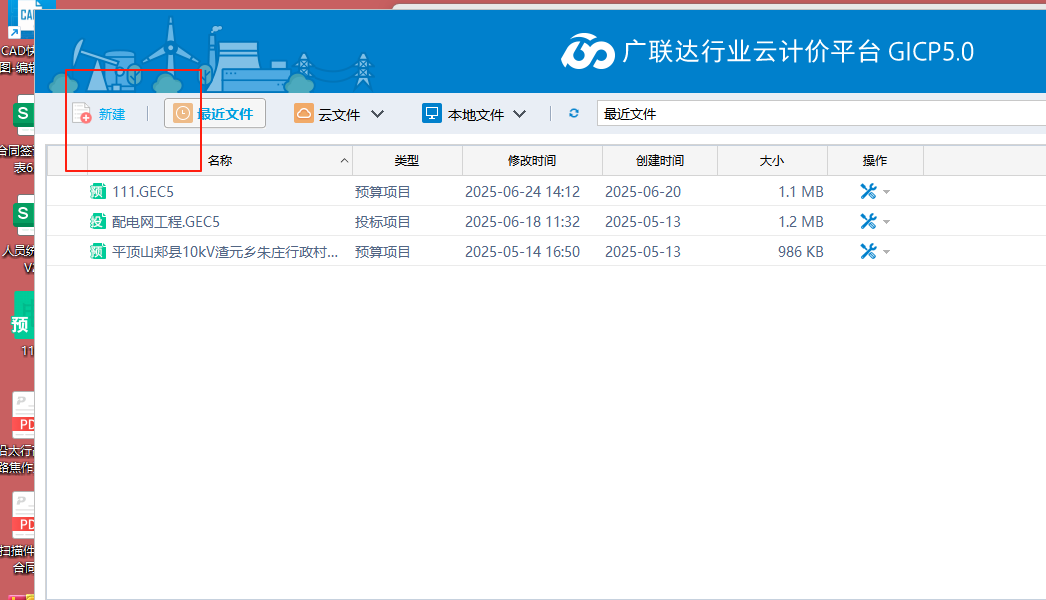Sort by the 类型 column header

(407, 161)
